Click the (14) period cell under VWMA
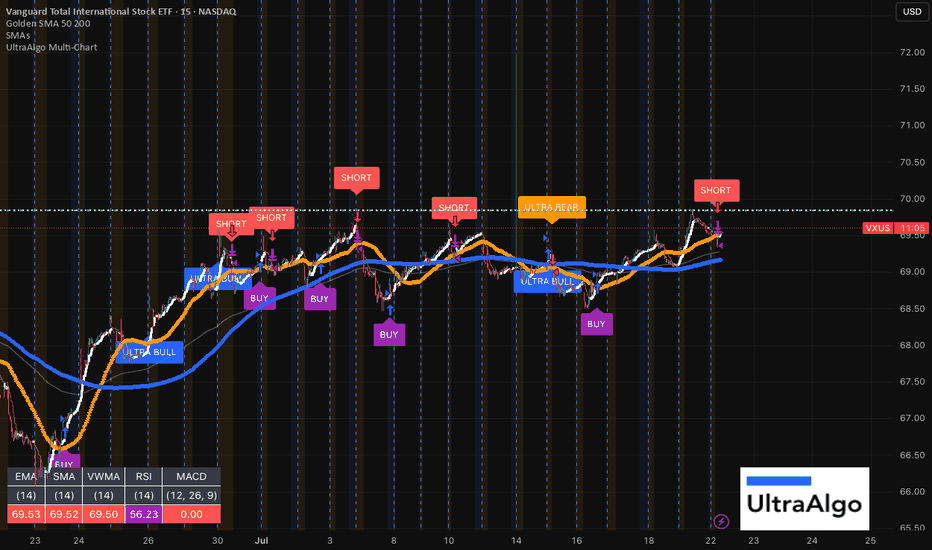Image resolution: width=932 pixels, height=550 pixels. click(x=104, y=495)
